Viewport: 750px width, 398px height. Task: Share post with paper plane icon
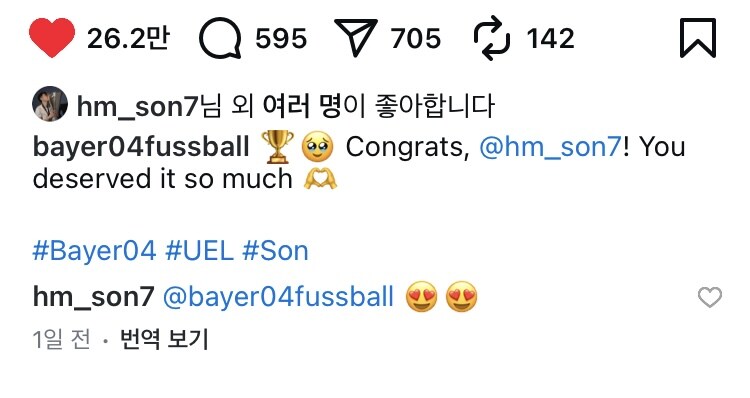click(355, 37)
